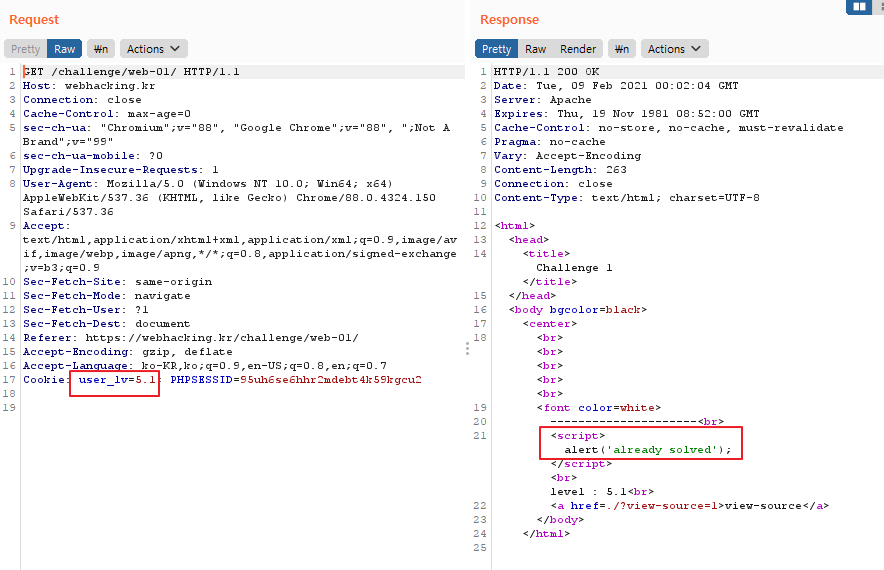
Task: Click the Sec-Fetch-User: ?1 line
Action: pyautogui.click(x=86, y=310)
